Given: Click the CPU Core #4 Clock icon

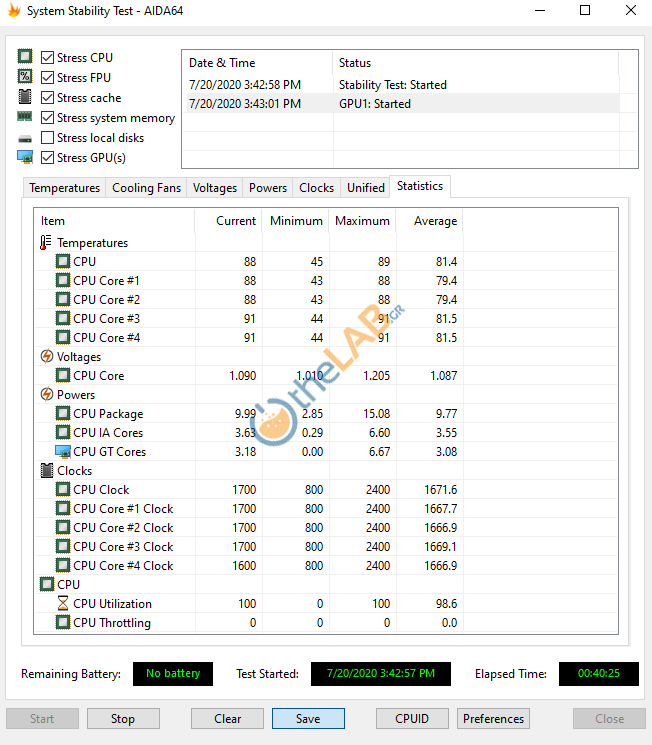Looking at the screenshot, I should pyautogui.click(x=63, y=565).
